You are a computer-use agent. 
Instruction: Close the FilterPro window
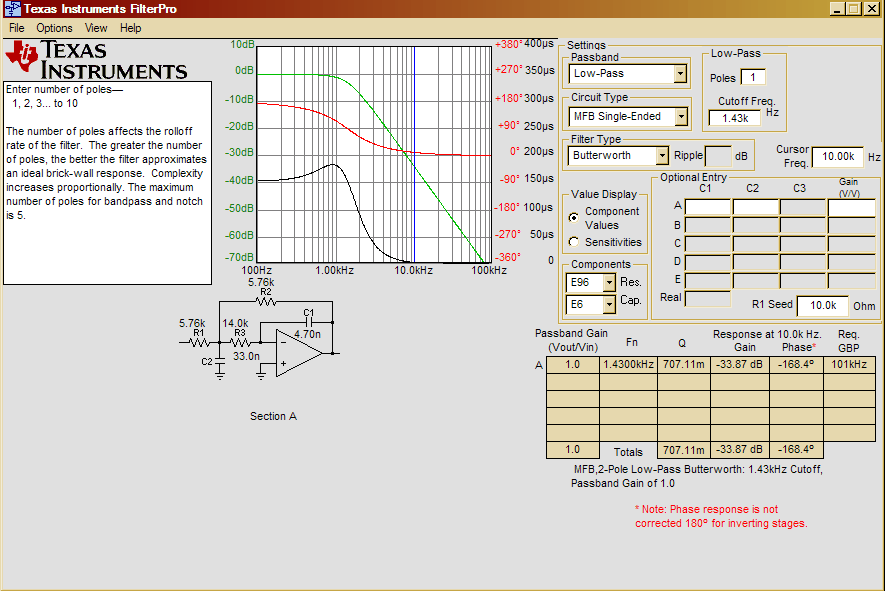[x=871, y=8]
